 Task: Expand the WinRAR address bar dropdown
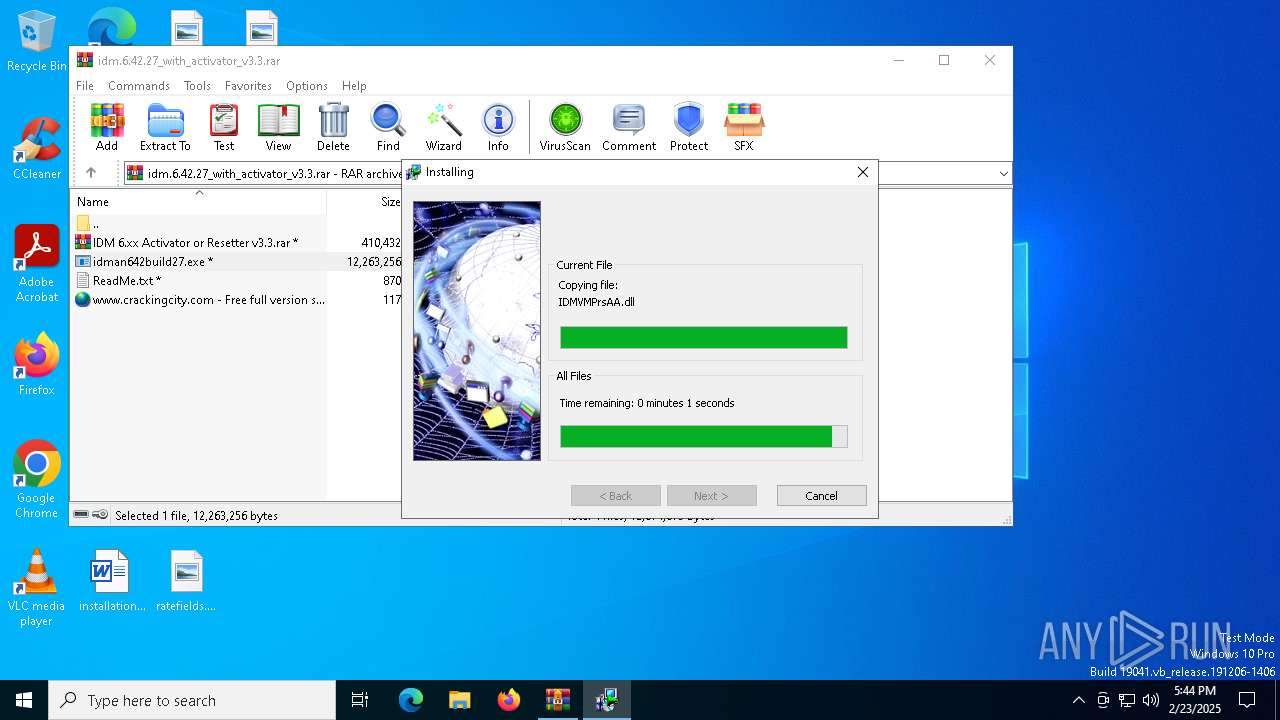click(x=1003, y=173)
